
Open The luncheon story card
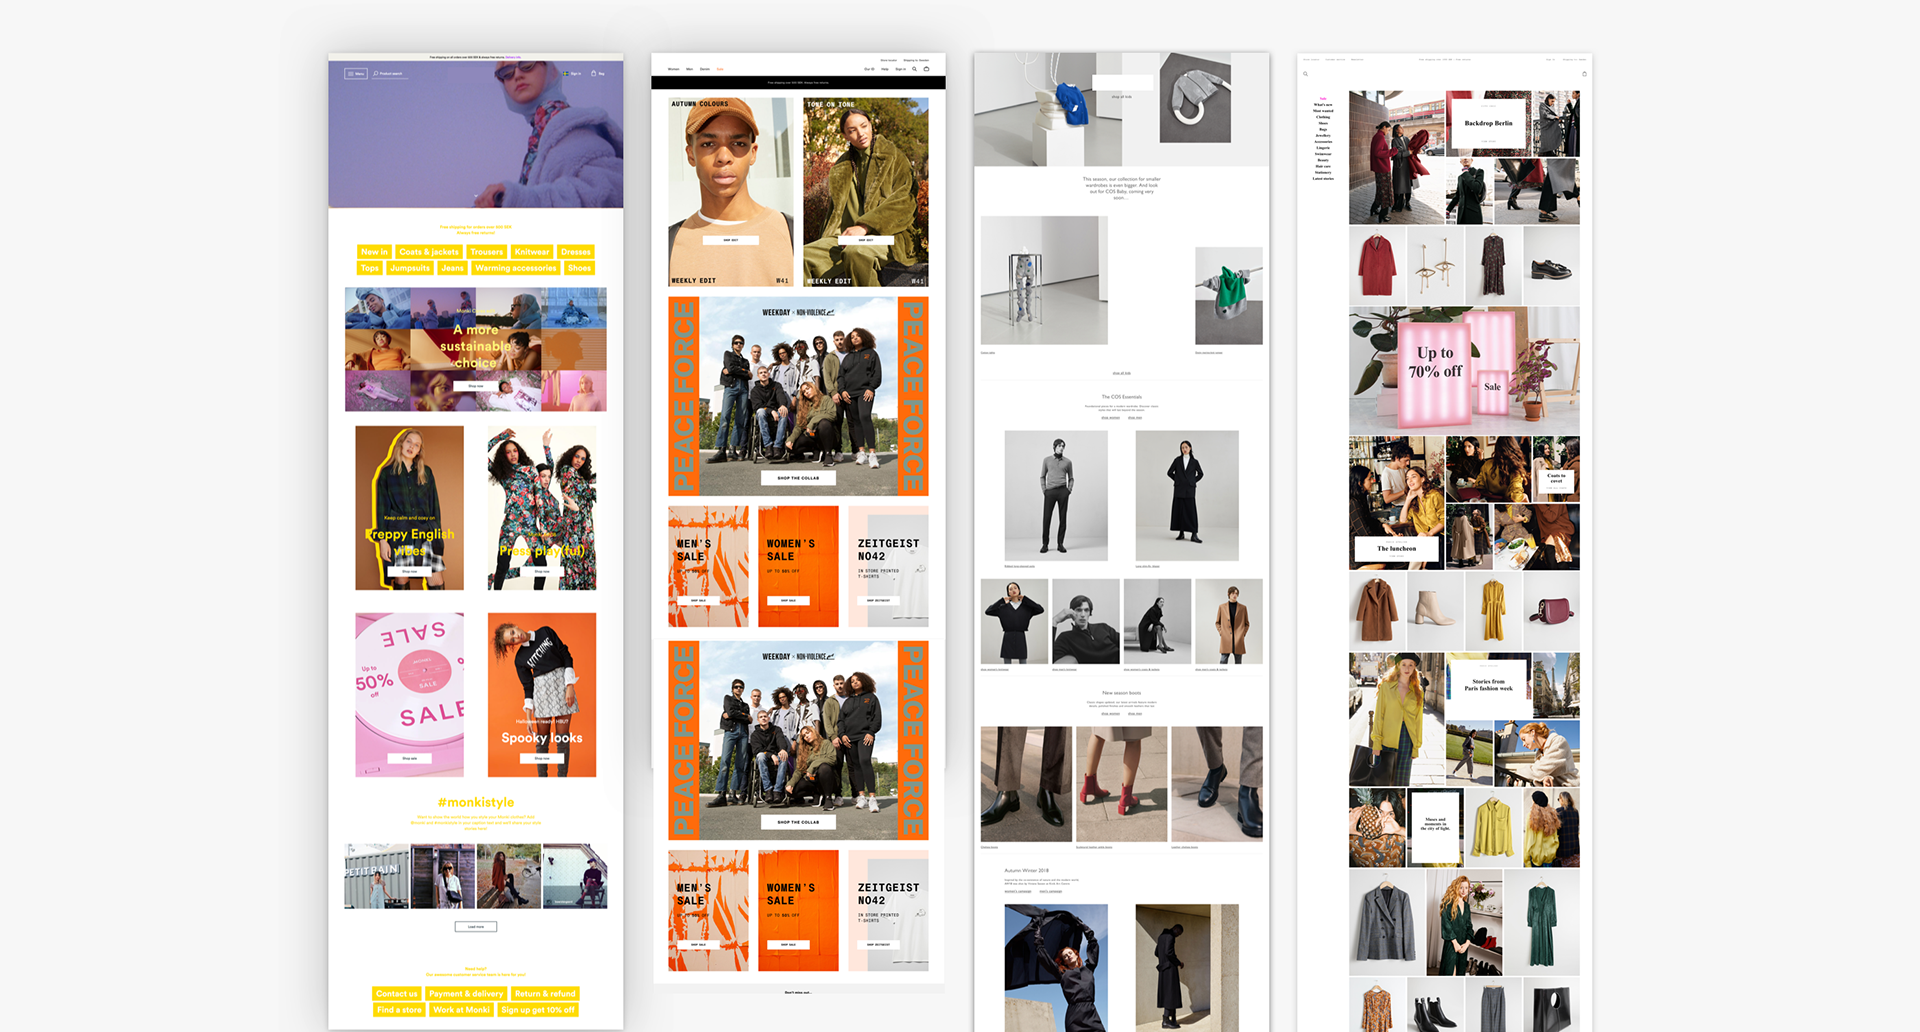pos(1396,548)
